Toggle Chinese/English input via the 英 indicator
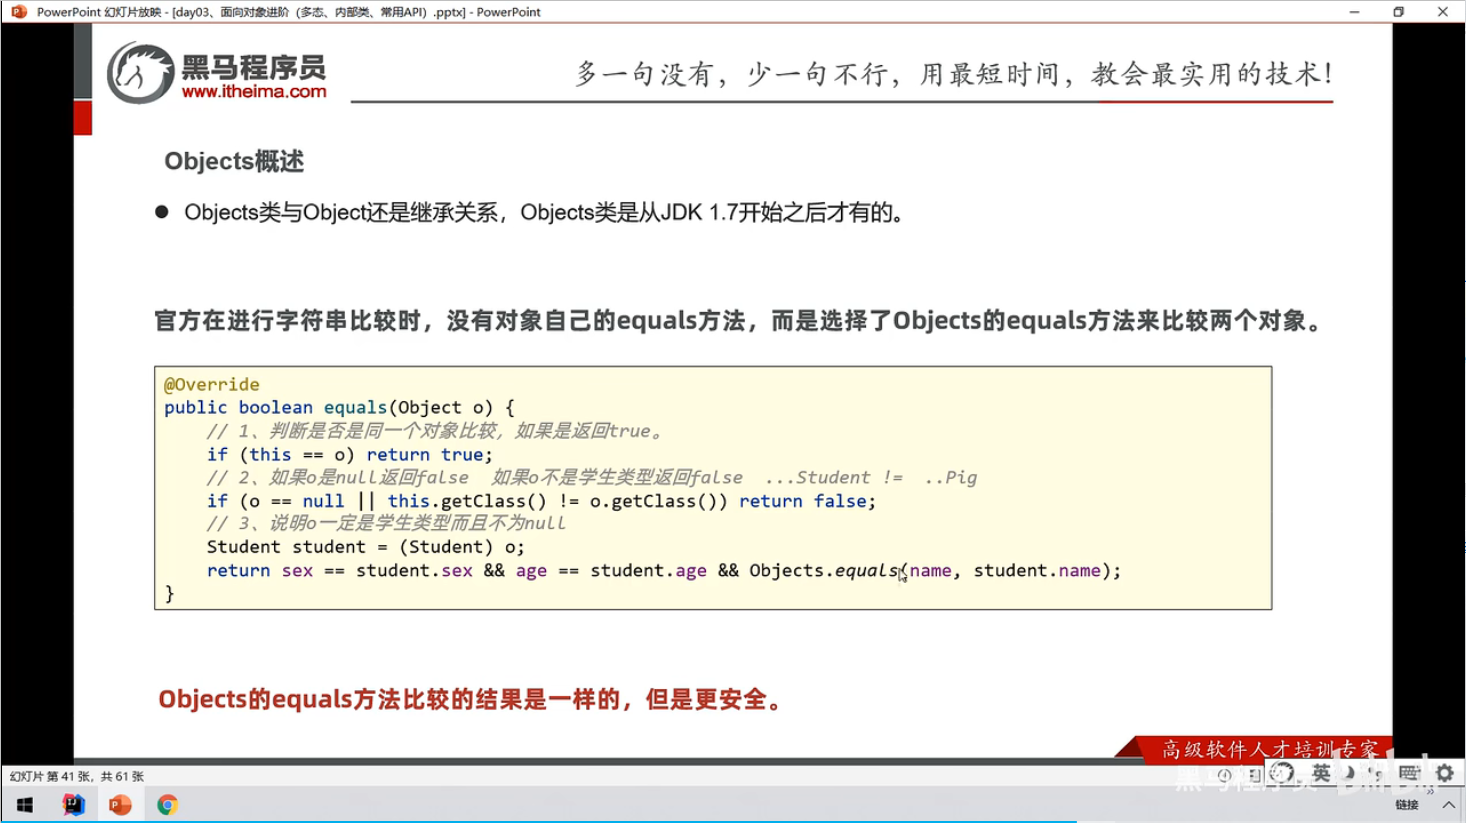The image size is (1466, 823). [1322, 772]
